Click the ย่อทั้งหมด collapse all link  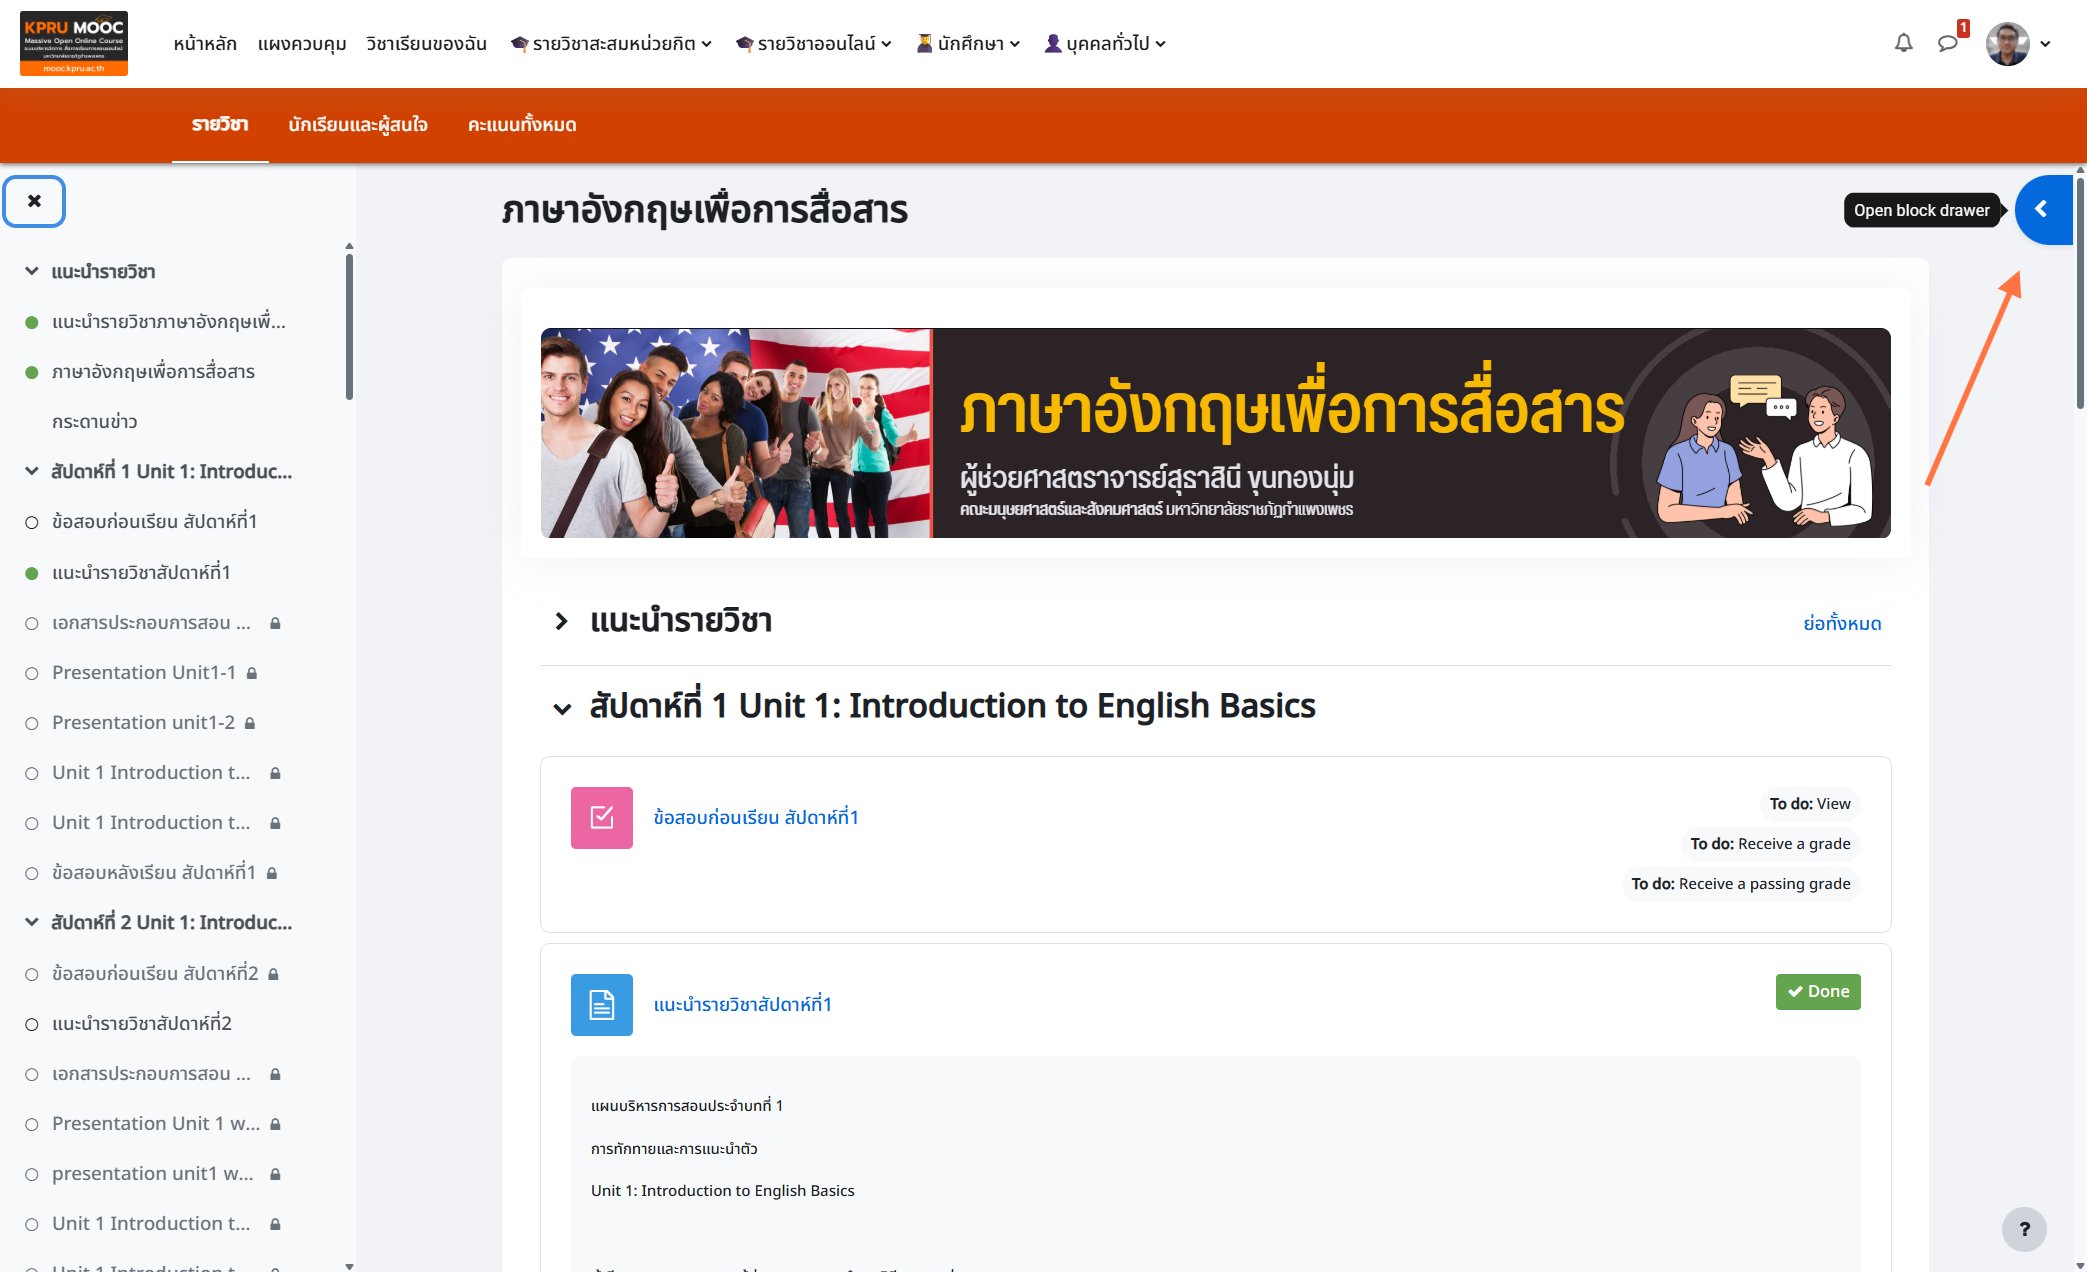1842,623
